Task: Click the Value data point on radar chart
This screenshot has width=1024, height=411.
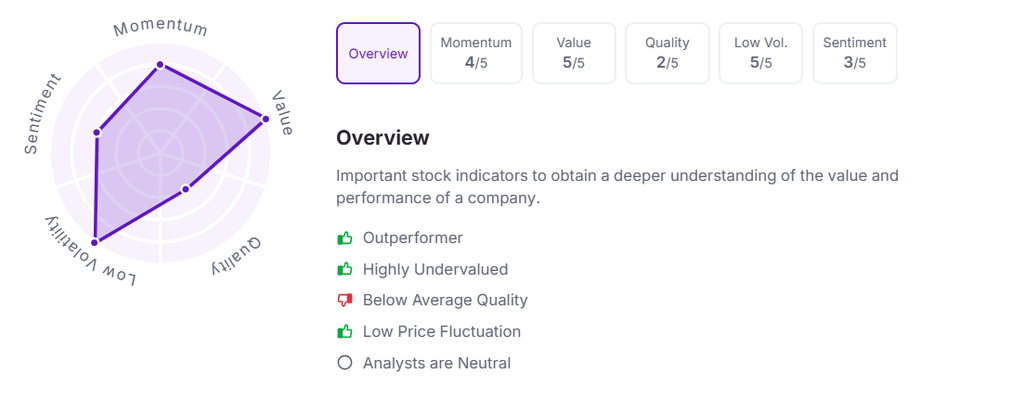Action: [265, 119]
